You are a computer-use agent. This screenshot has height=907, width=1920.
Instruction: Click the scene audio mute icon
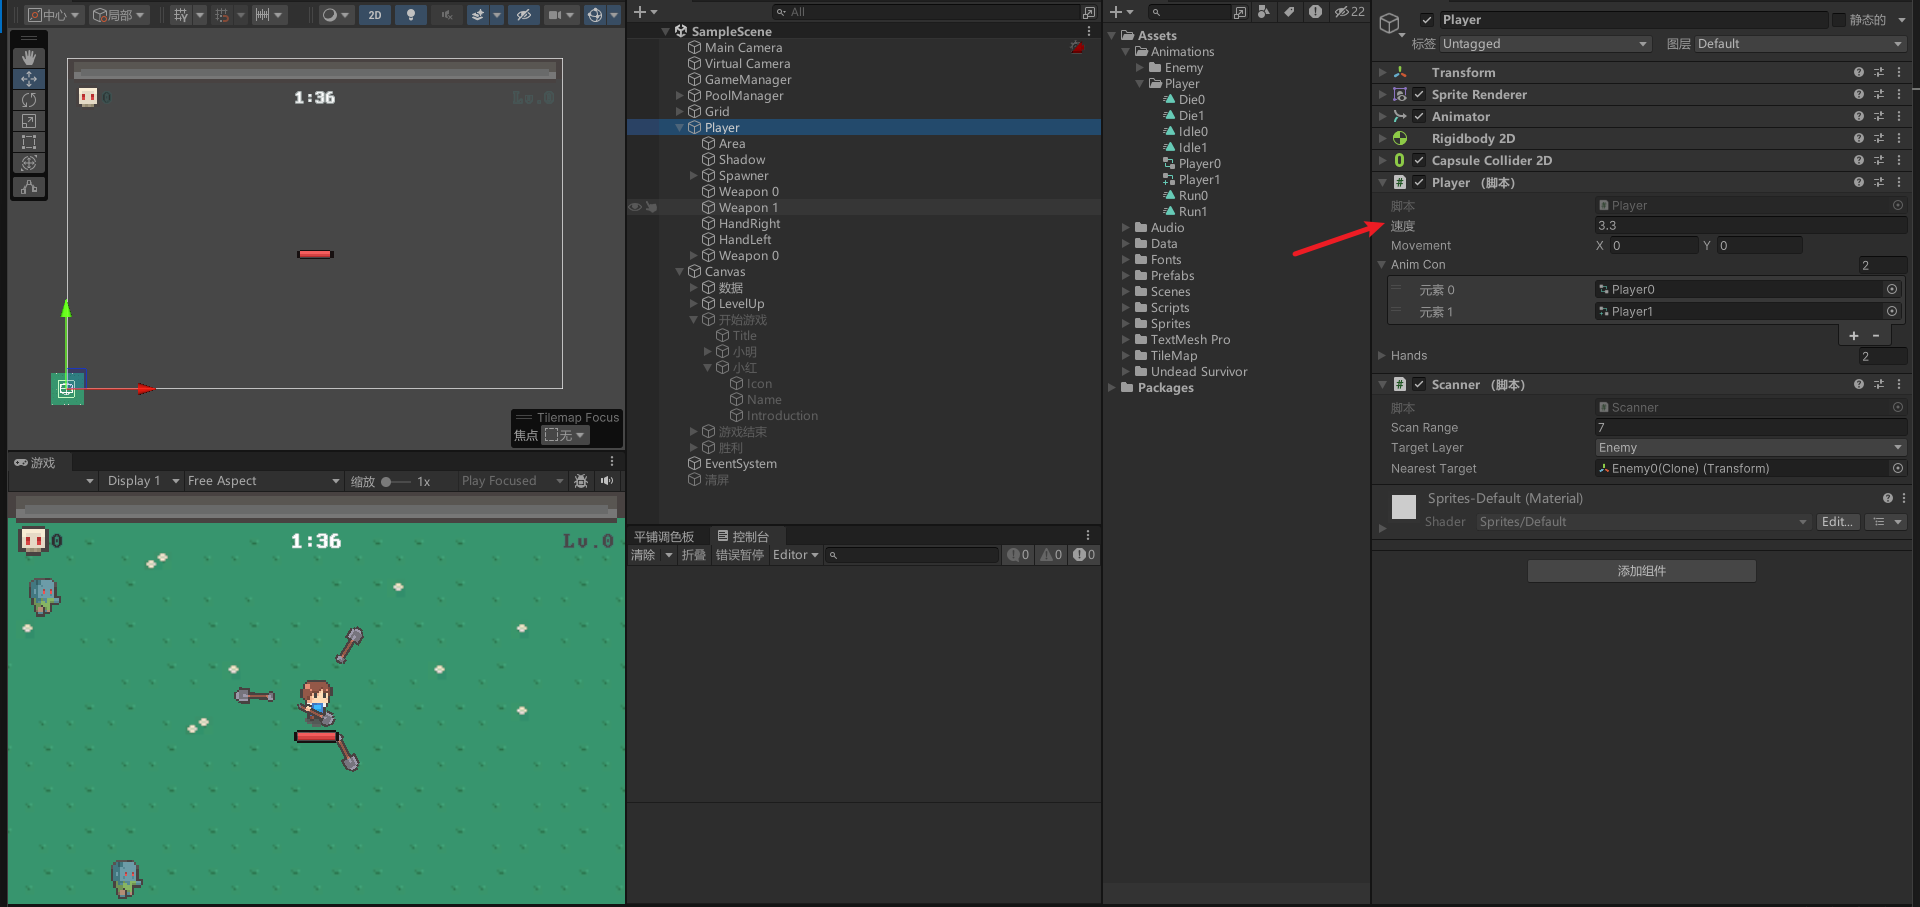(x=447, y=15)
